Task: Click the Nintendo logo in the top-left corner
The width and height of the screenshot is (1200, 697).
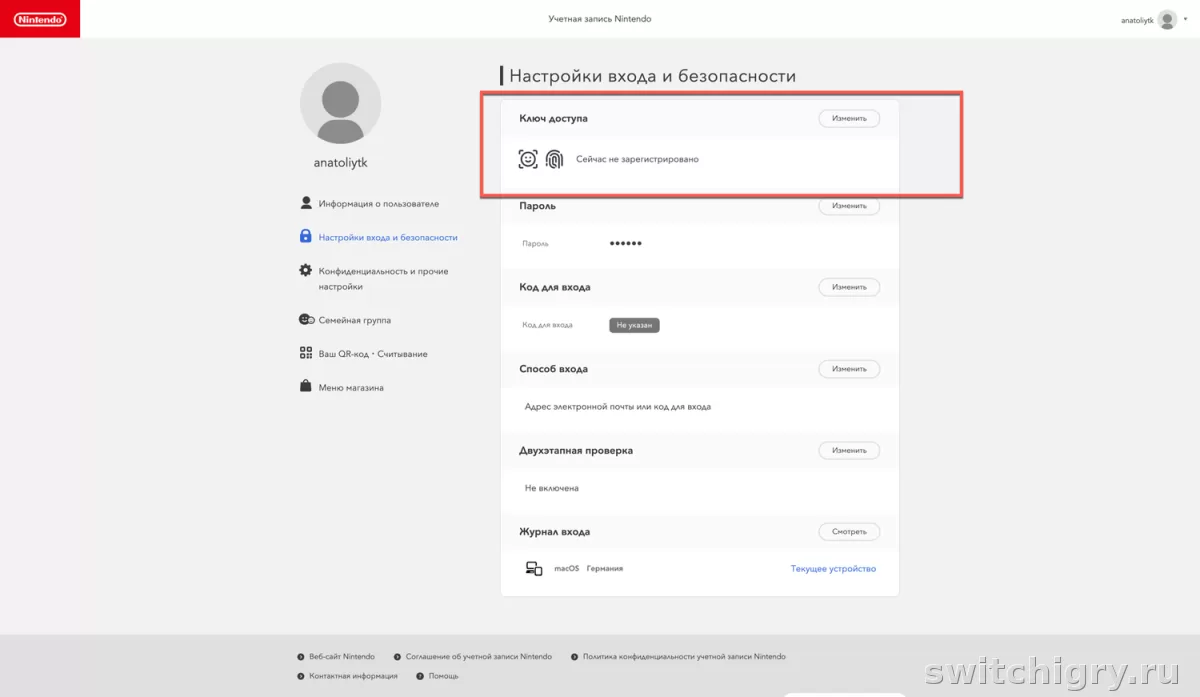Action: tap(40, 18)
